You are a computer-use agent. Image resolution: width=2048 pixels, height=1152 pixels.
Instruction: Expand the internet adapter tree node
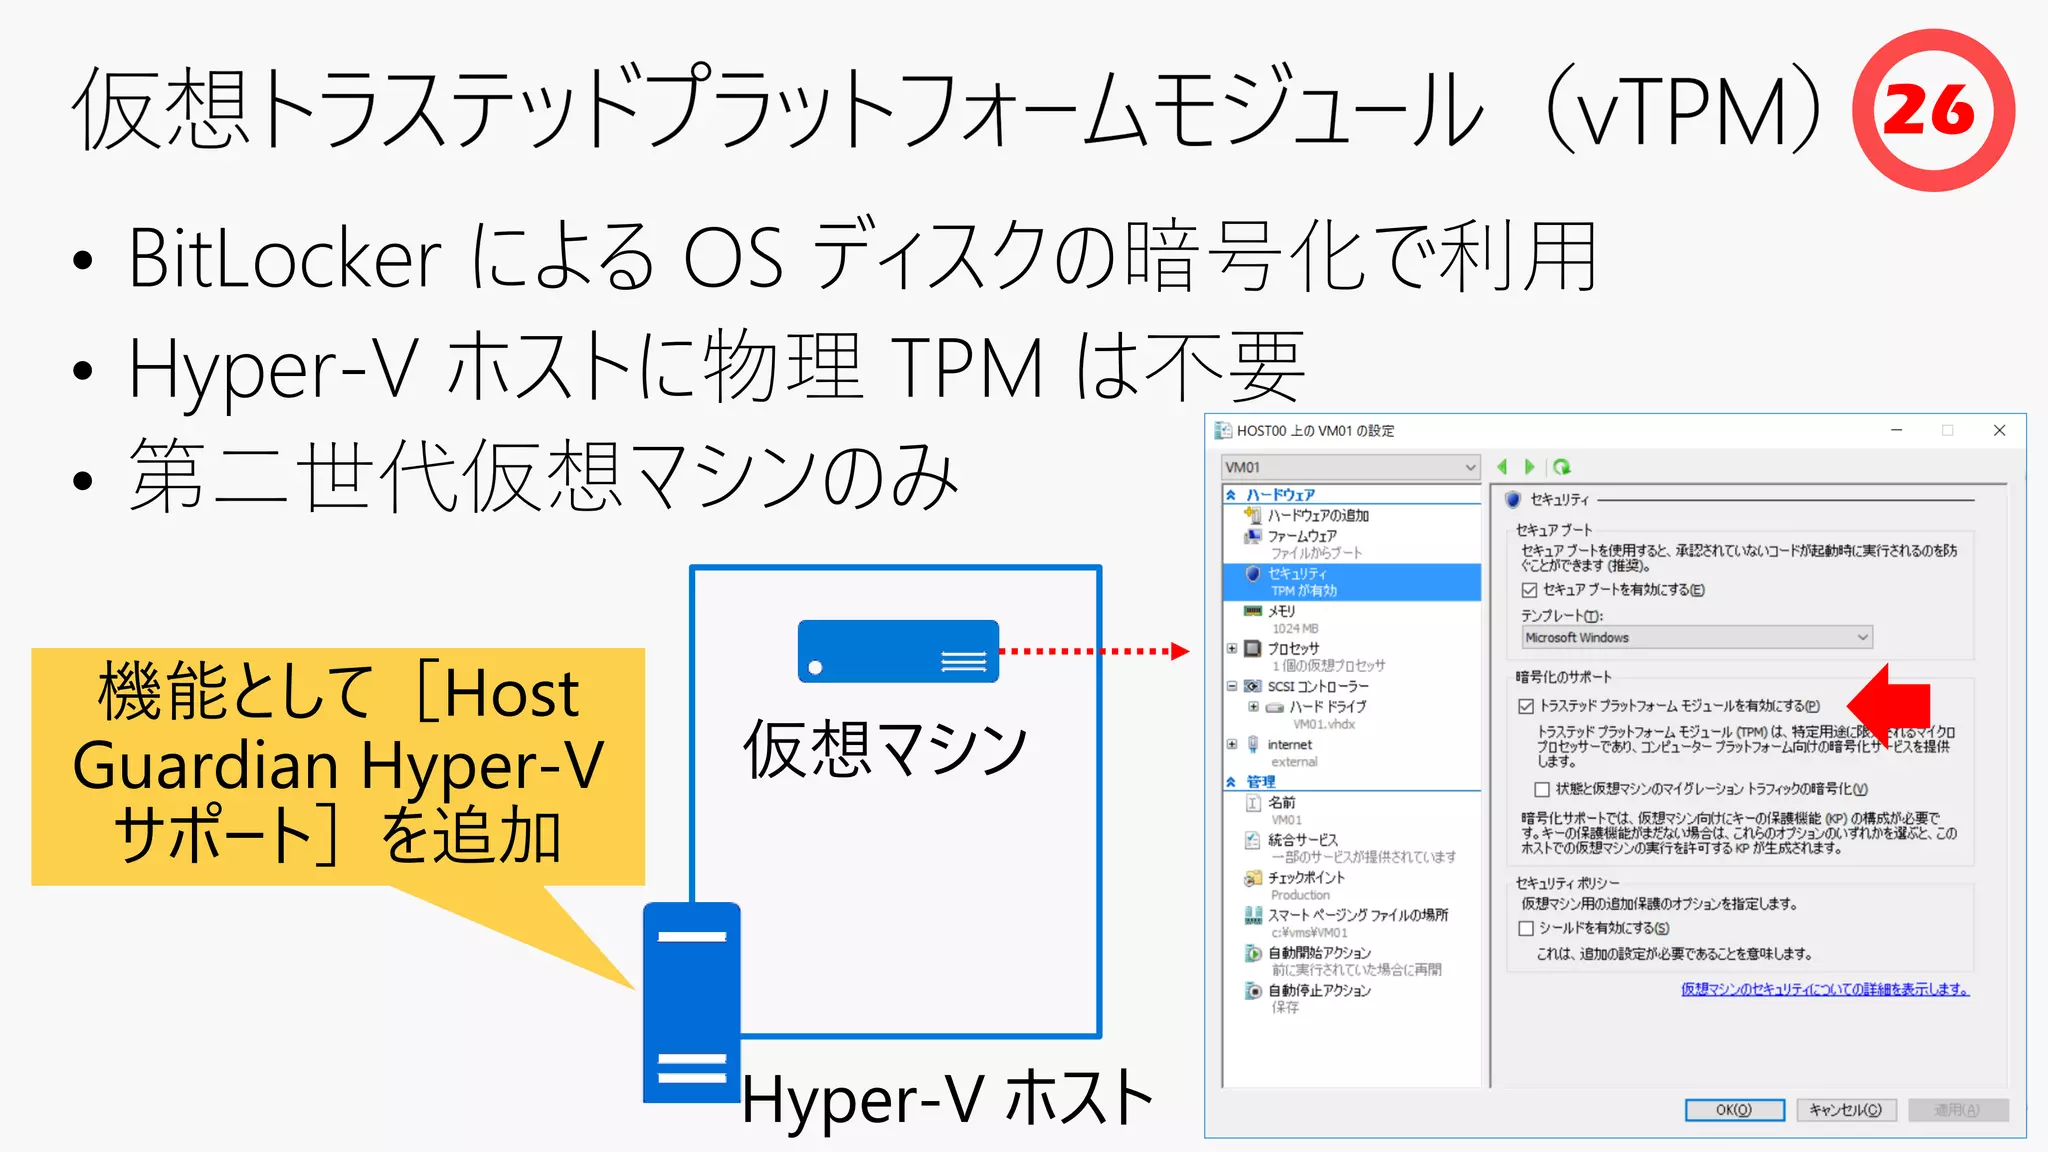[x=1232, y=744]
